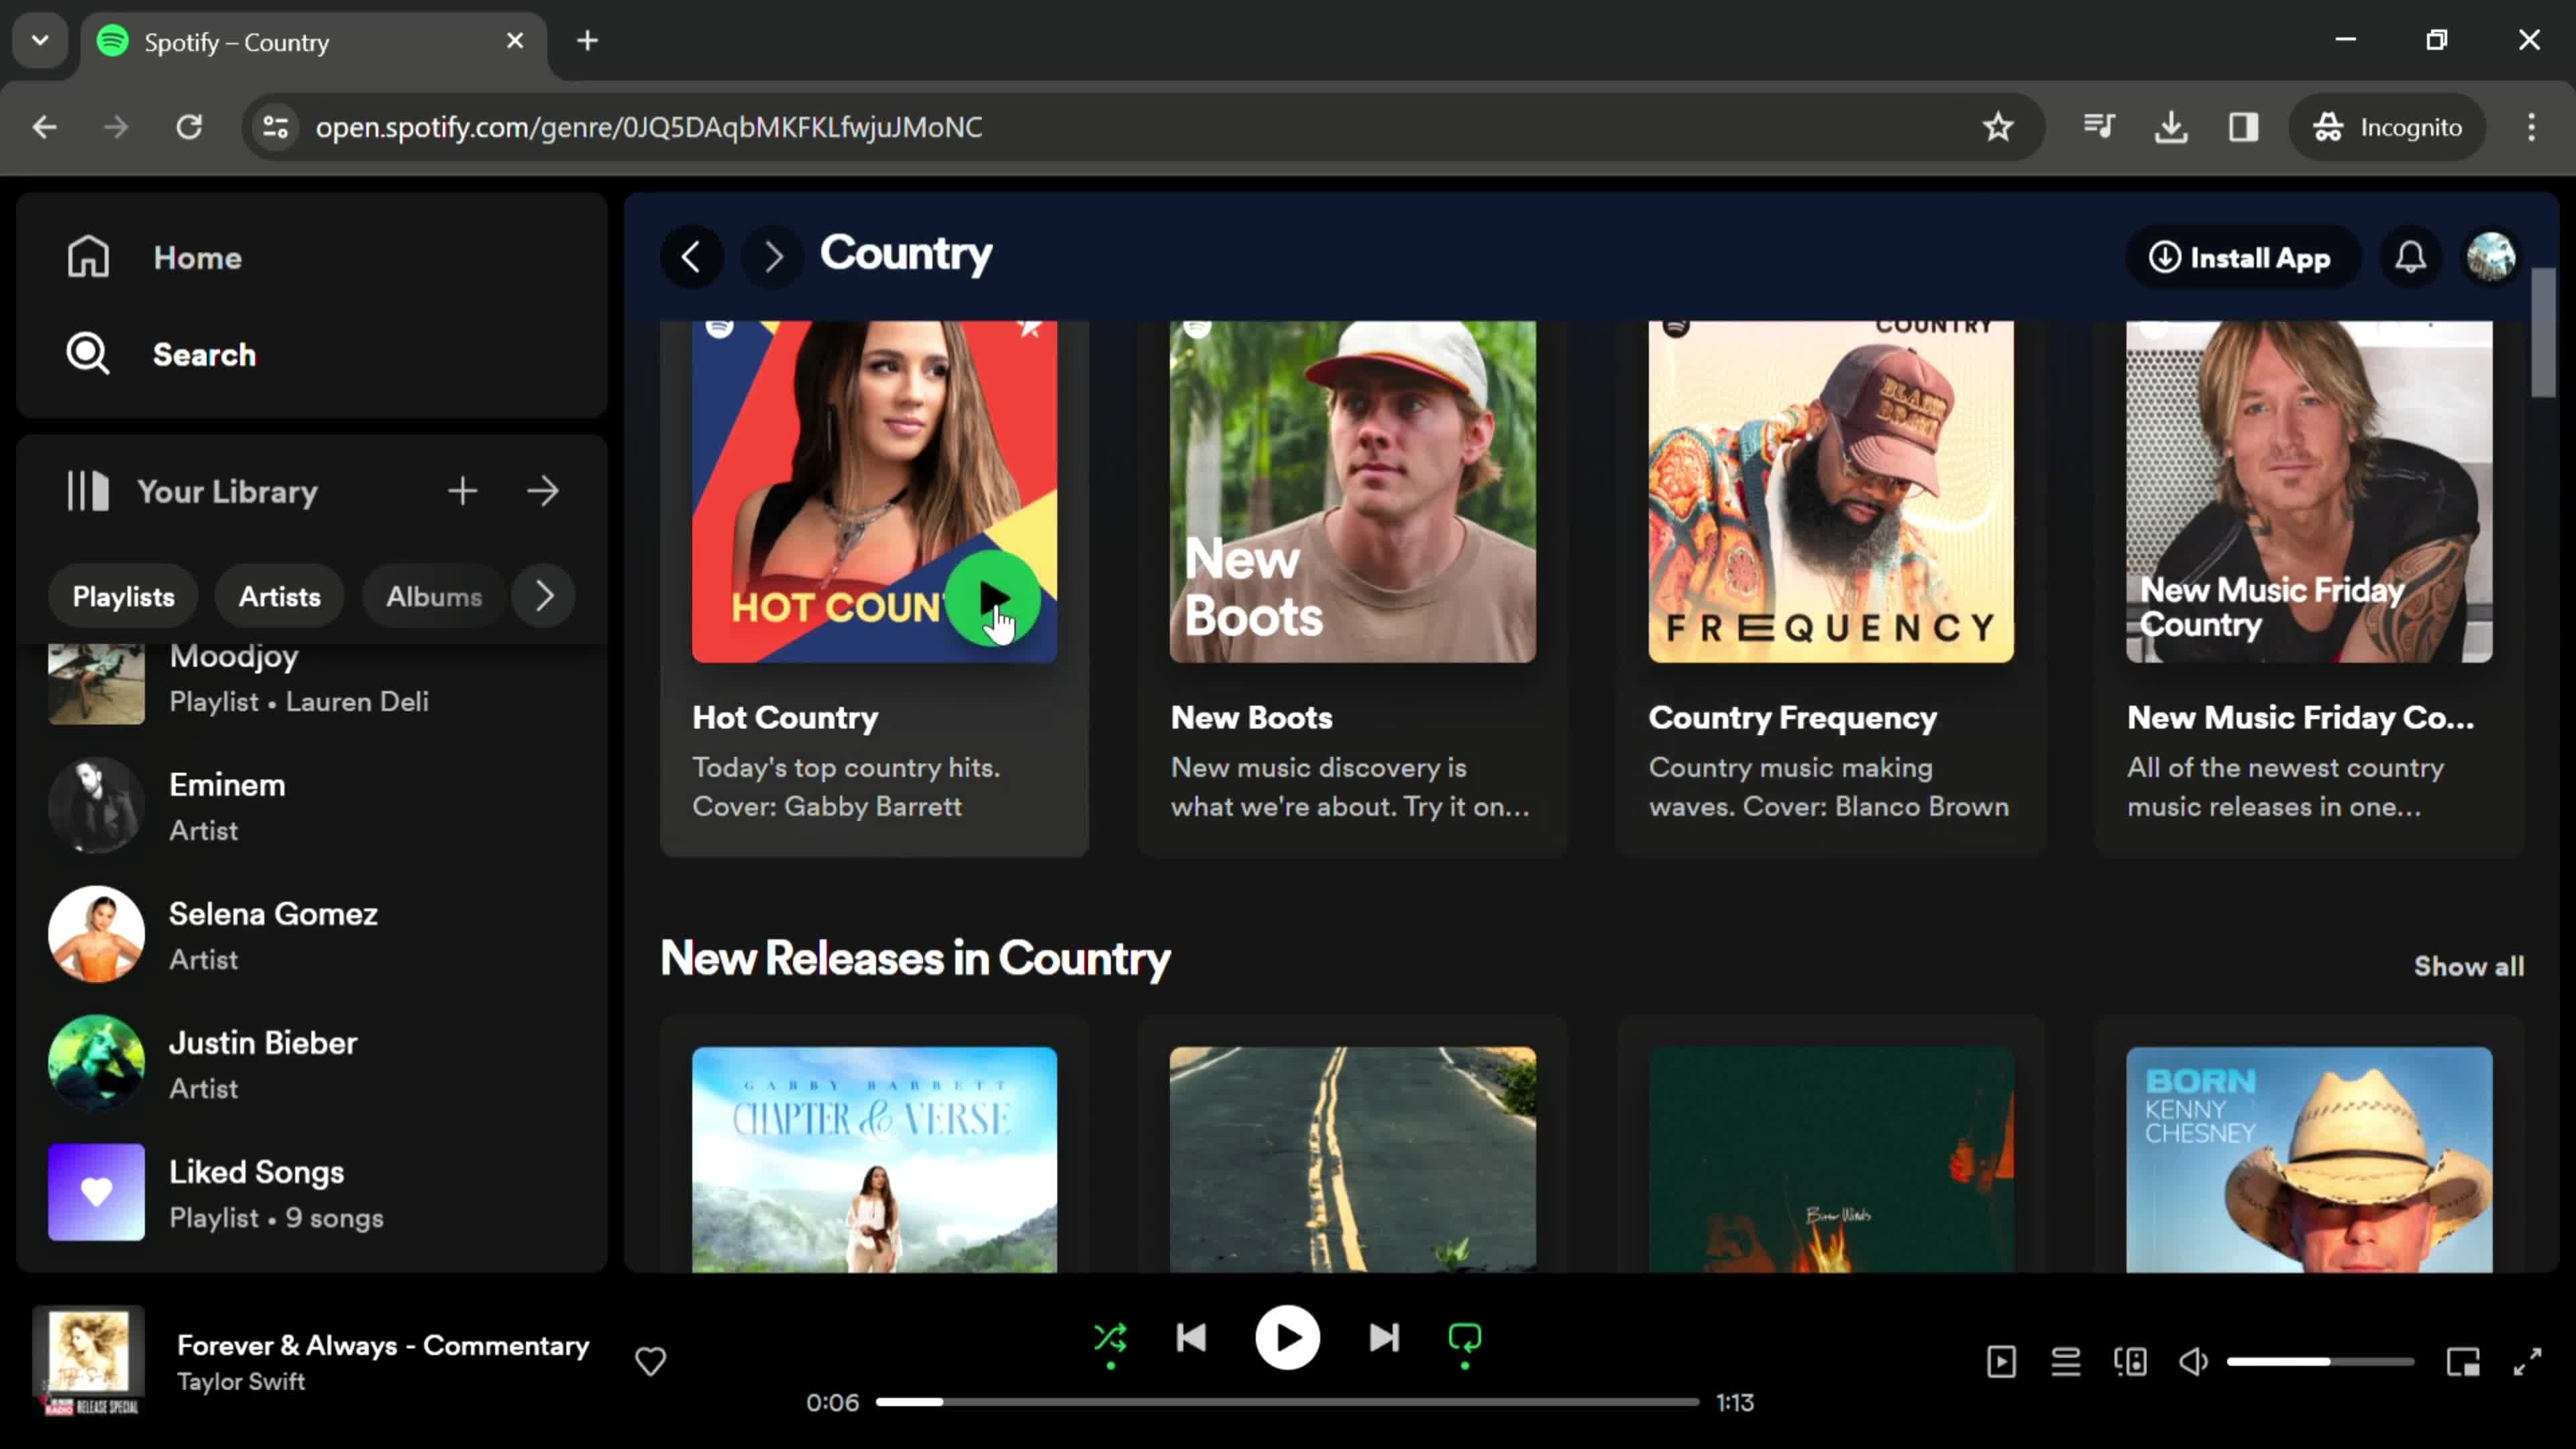Viewport: 2576px width, 1449px height.
Task: Open Now Playing view
Action: click(x=2001, y=1361)
